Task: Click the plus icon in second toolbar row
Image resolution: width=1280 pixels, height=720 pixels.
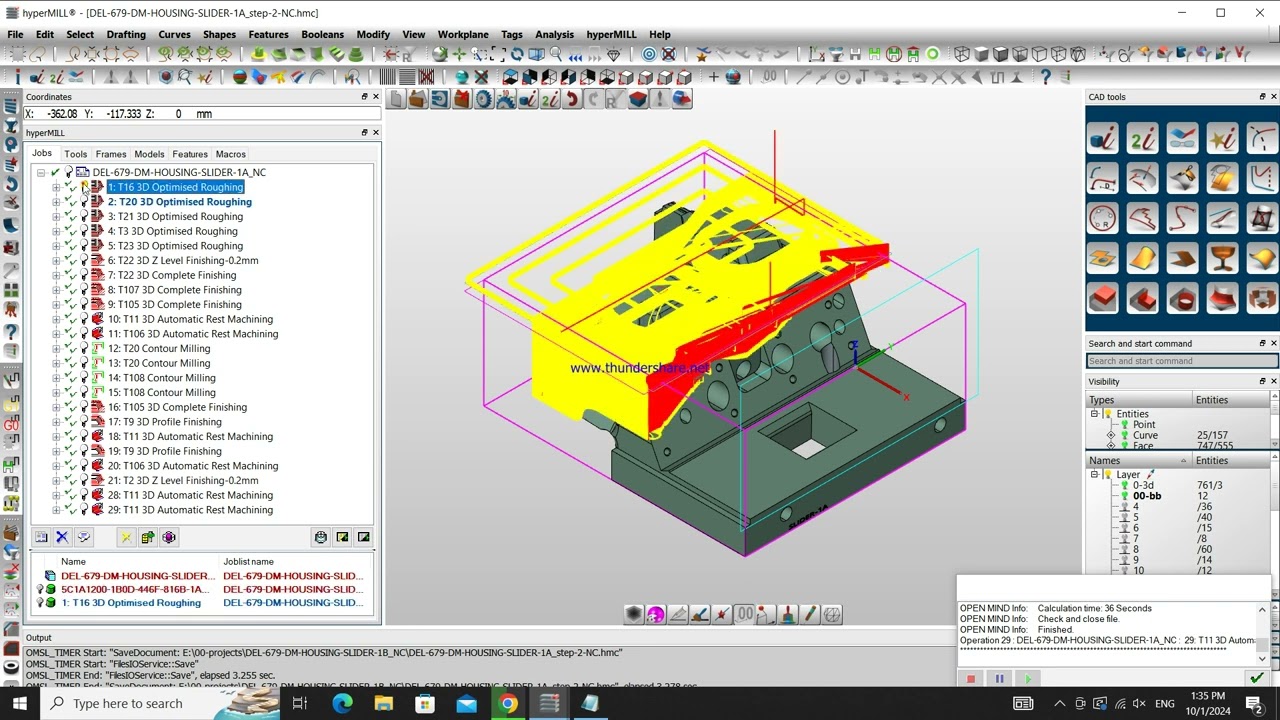Action: (714, 77)
